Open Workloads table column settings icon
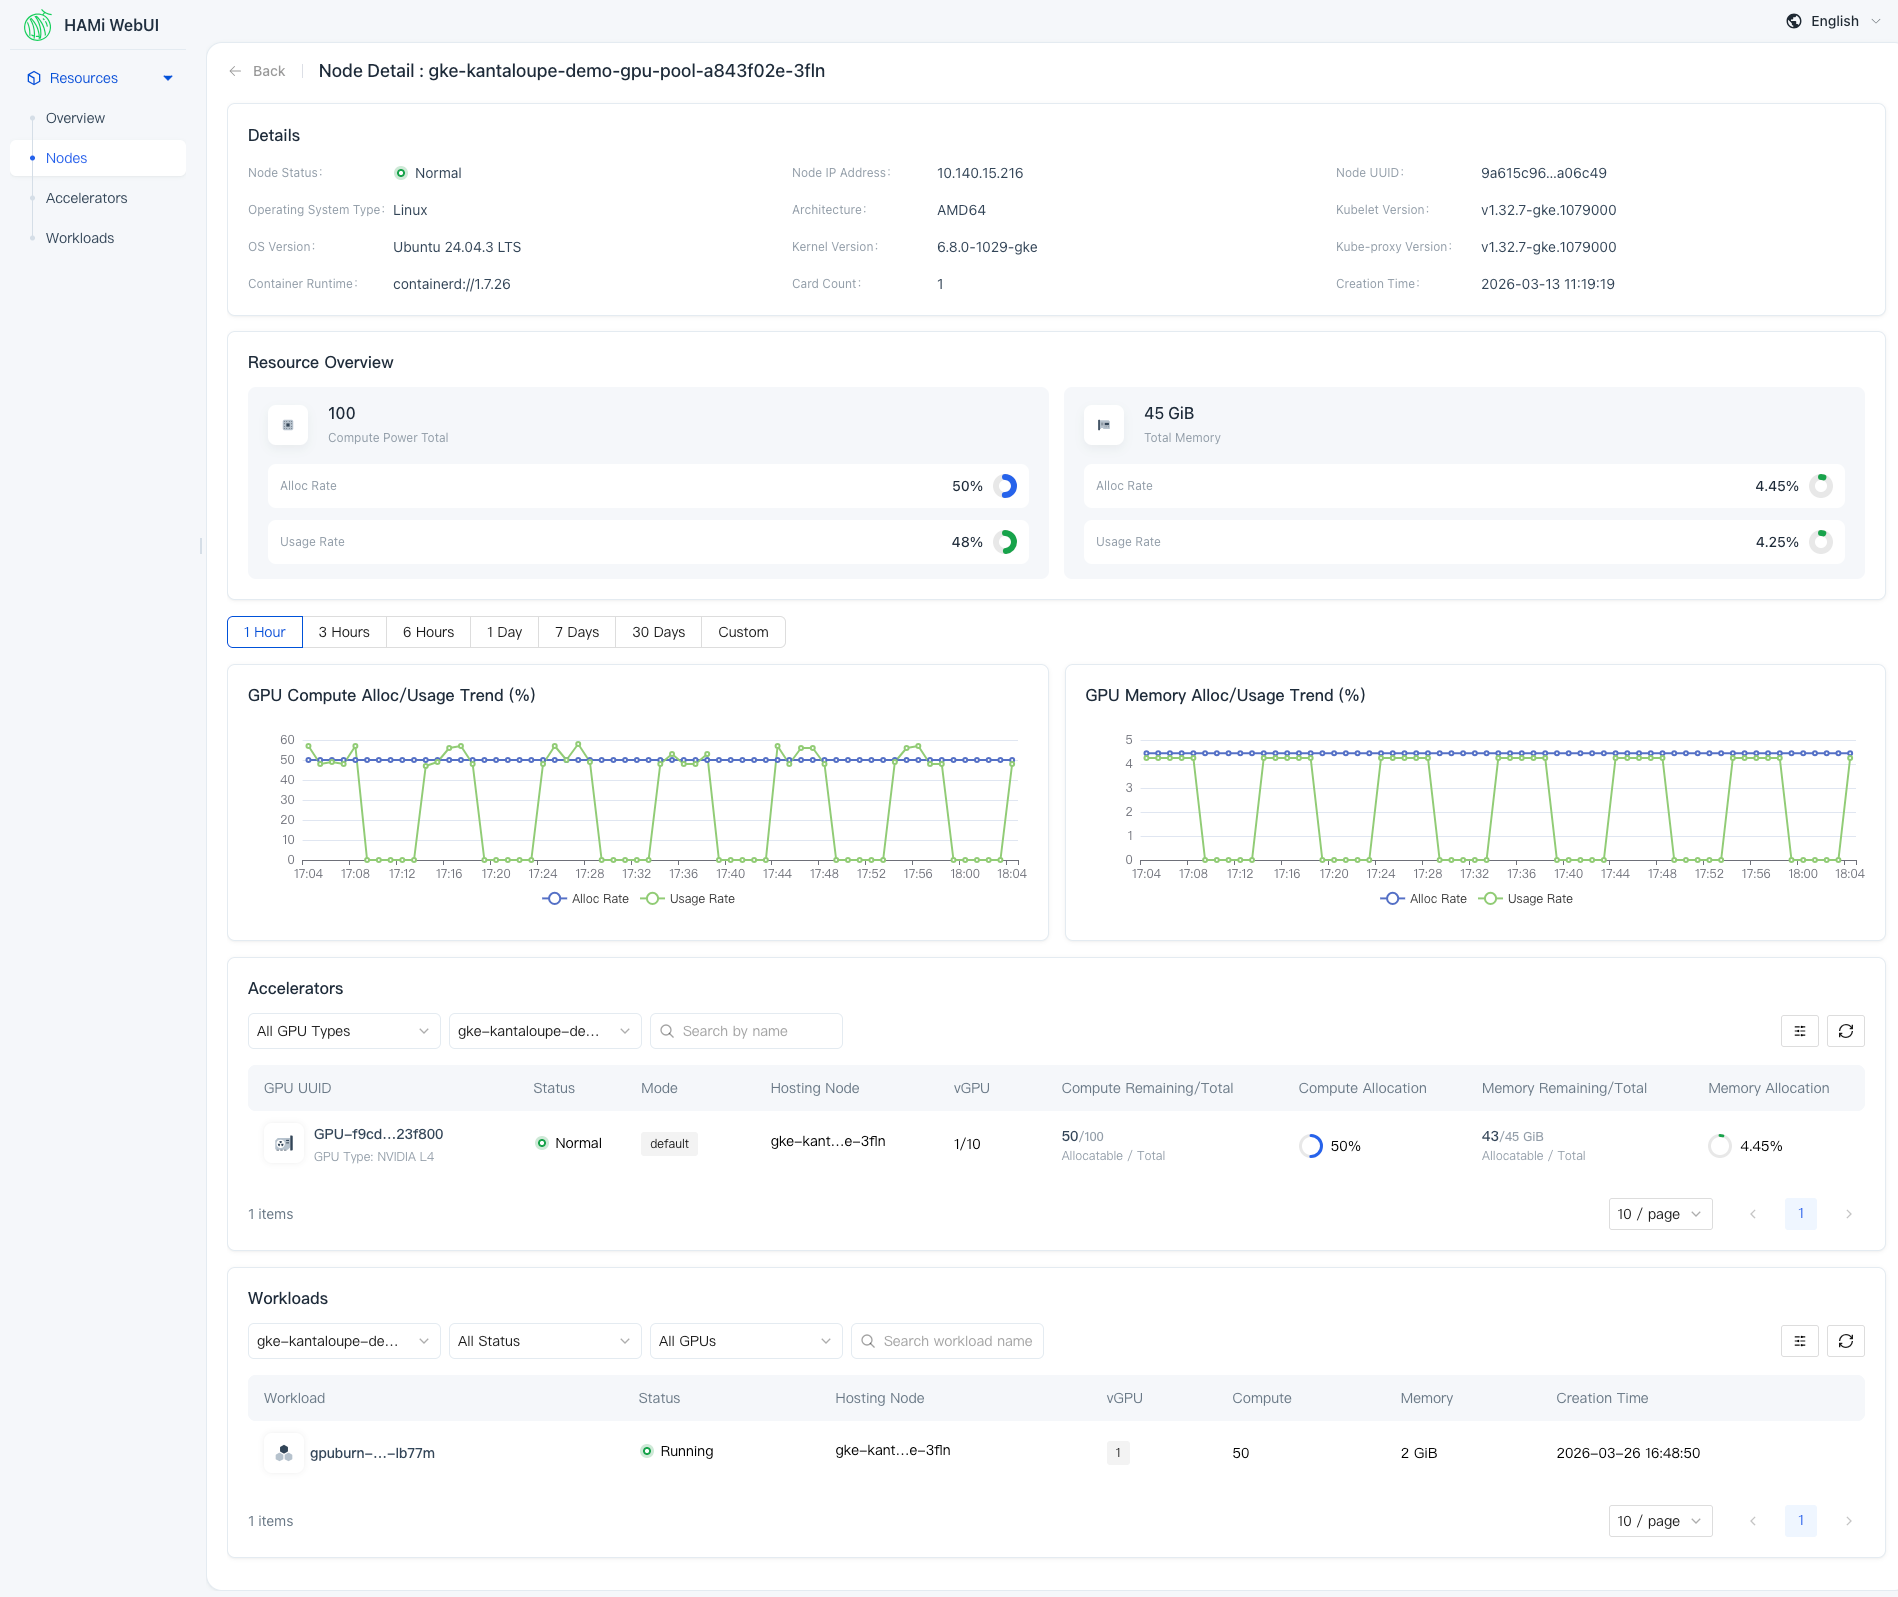 pyautogui.click(x=1799, y=1341)
